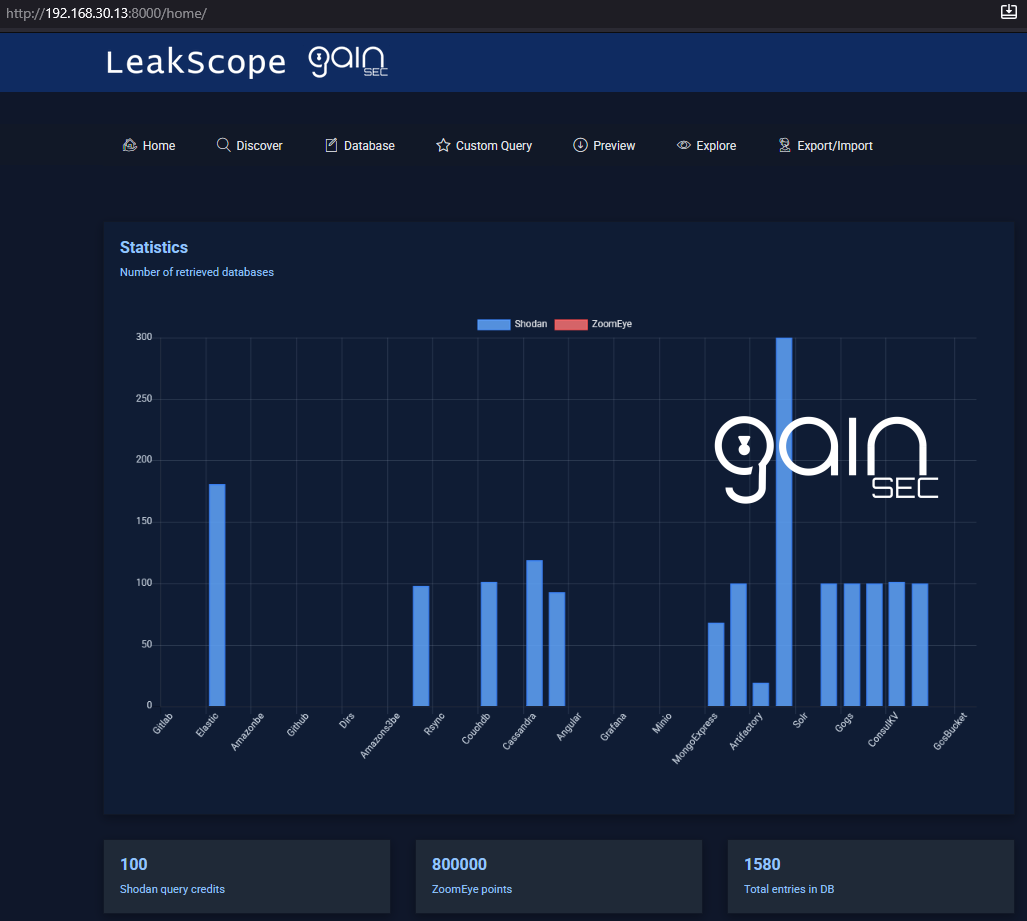Click the LeakScope title logo
Image resolution: width=1027 pixels, height=921 pixels.
click(x=196, y=62)
